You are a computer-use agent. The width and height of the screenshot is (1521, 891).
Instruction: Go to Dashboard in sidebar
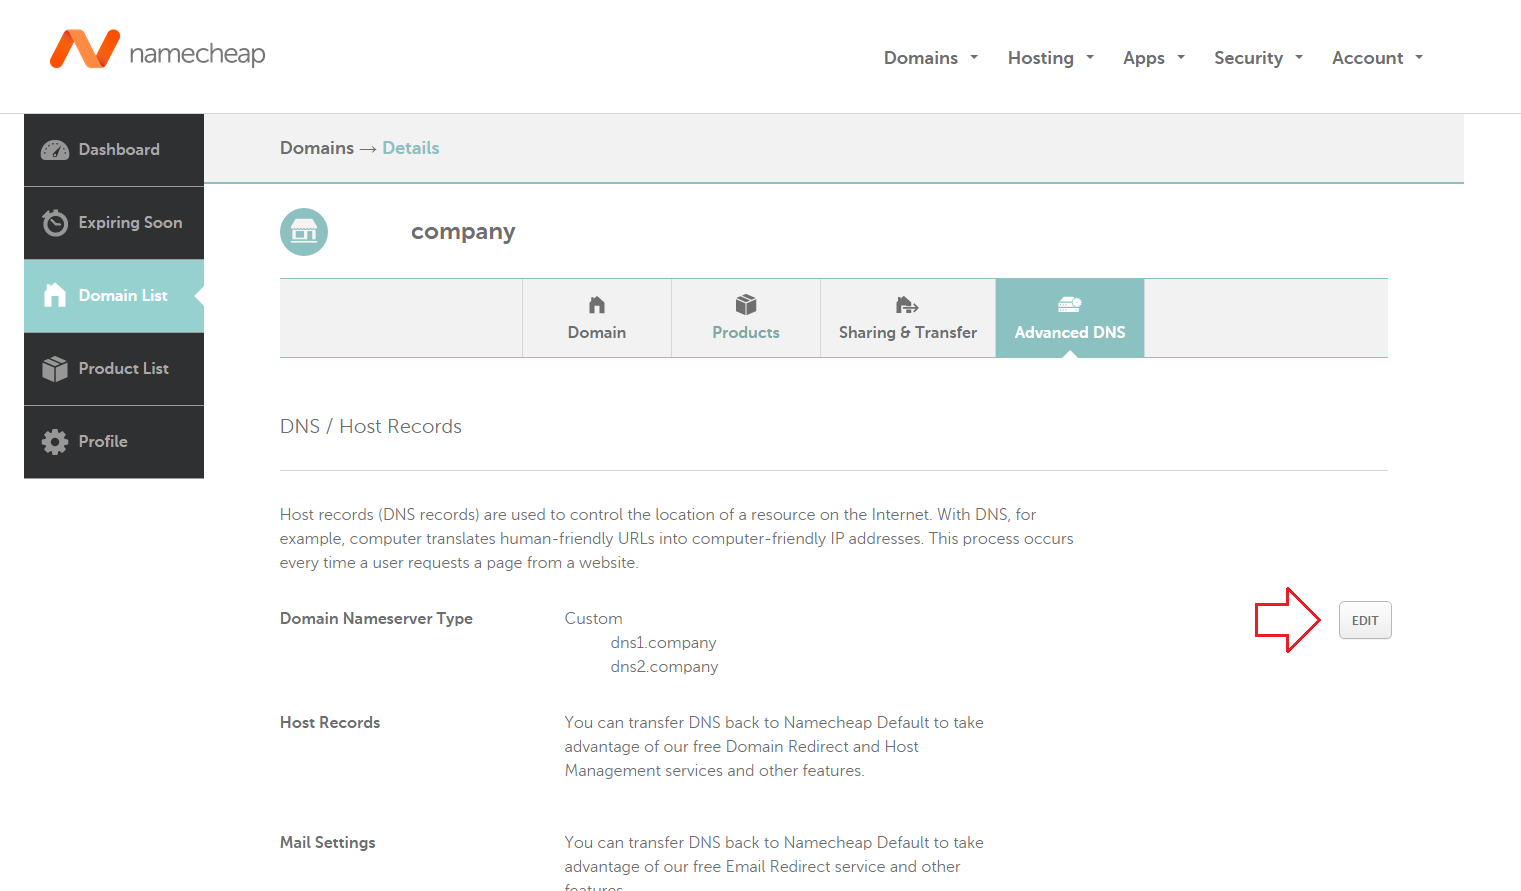[114, 150]
